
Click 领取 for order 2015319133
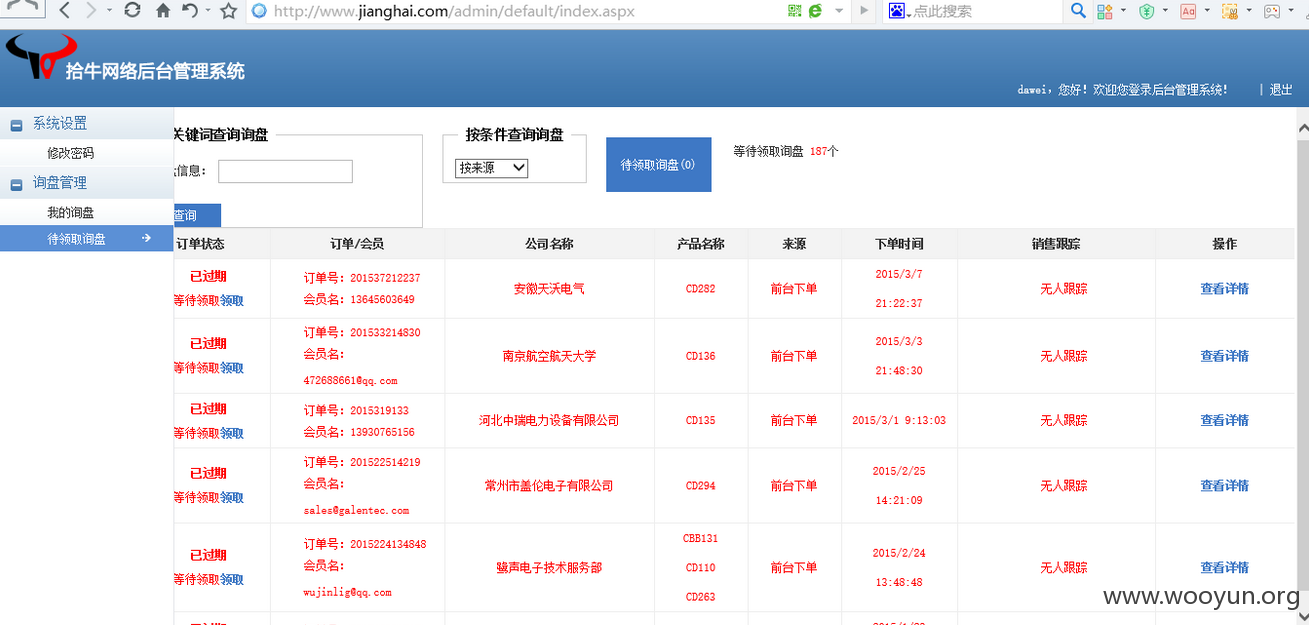pos(232,433)
